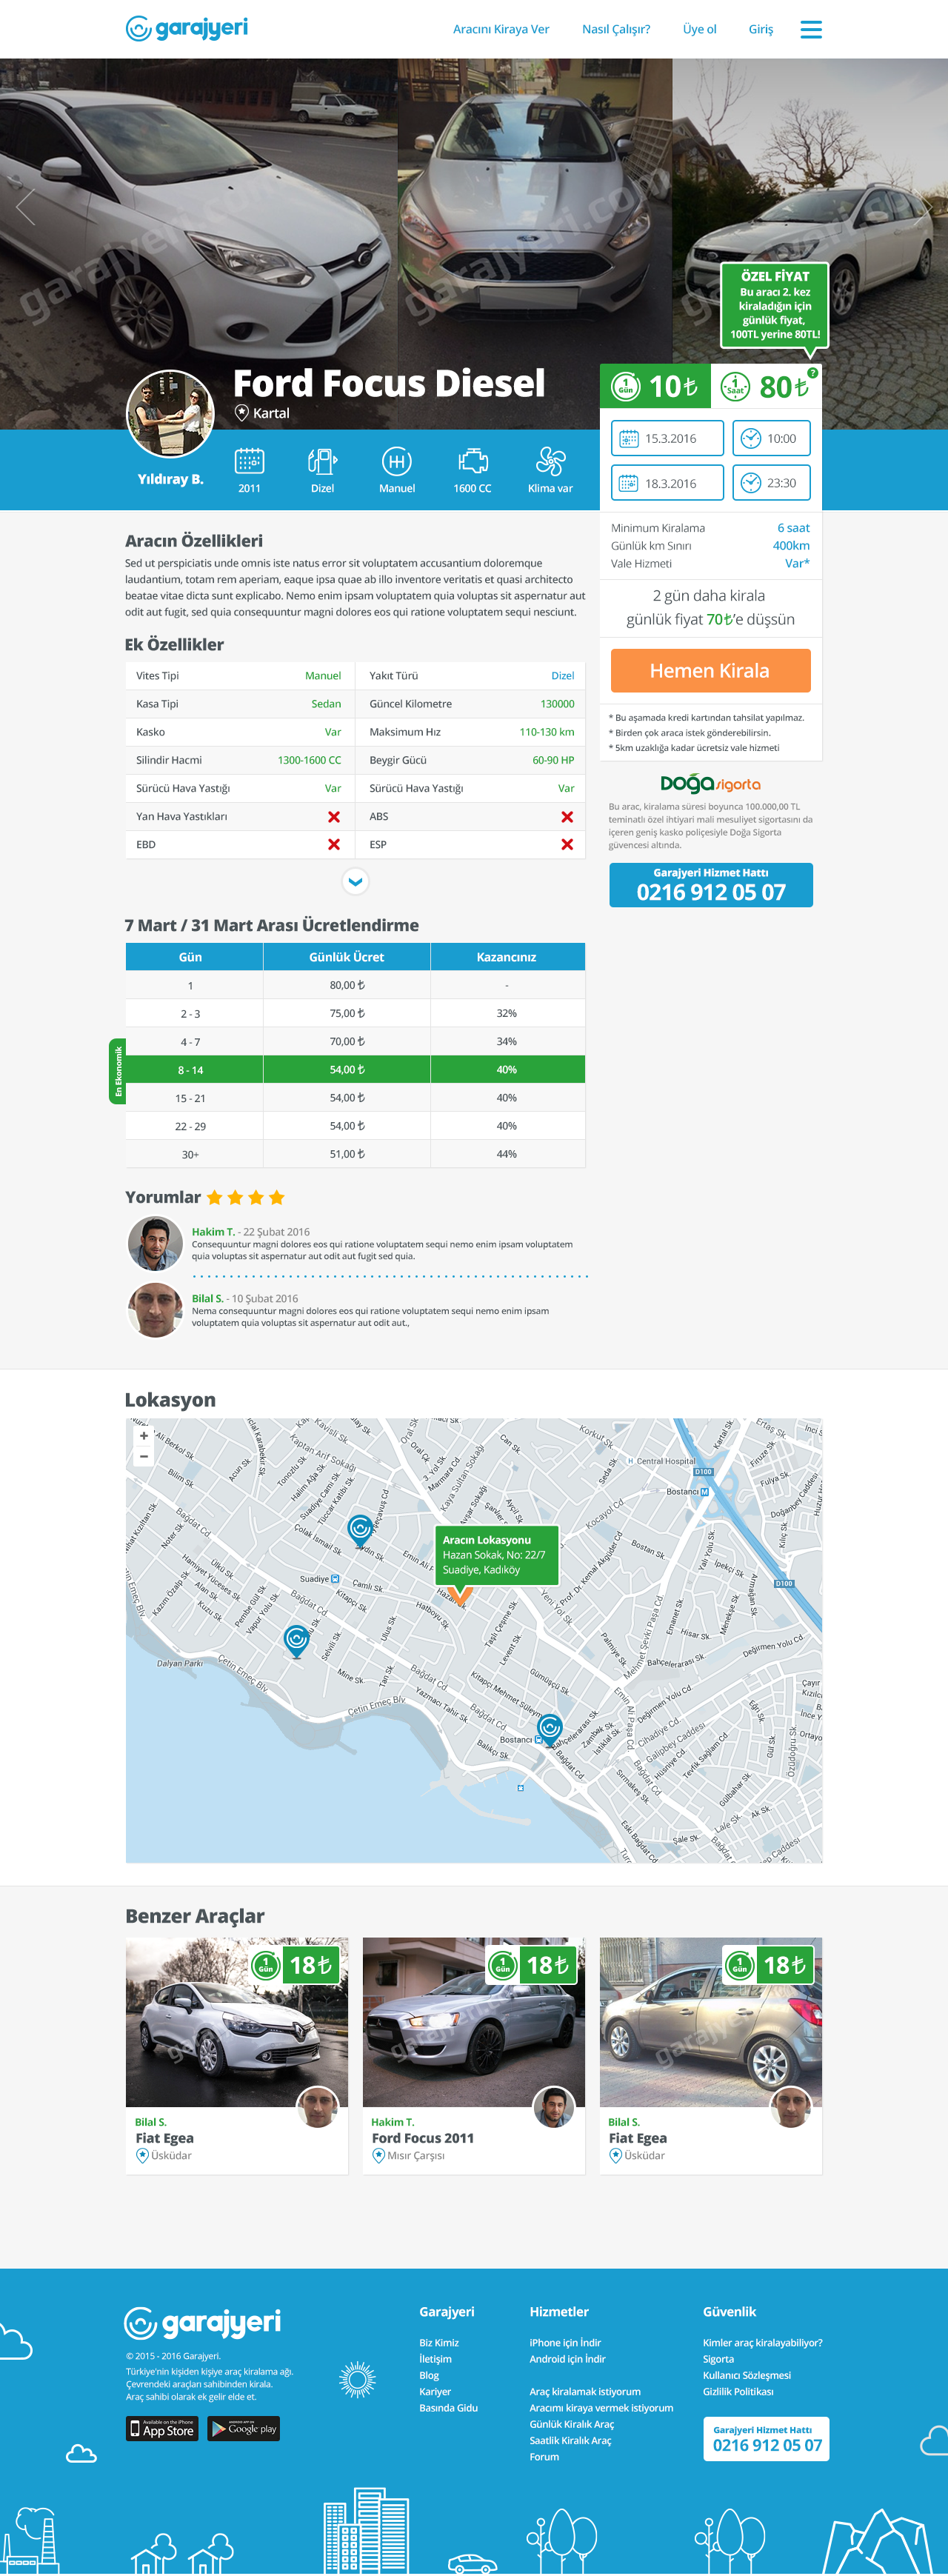Viewport: 948px width, 2576px height.
Task: Click the 1600 CC engine icon
Action: point(473,461)
